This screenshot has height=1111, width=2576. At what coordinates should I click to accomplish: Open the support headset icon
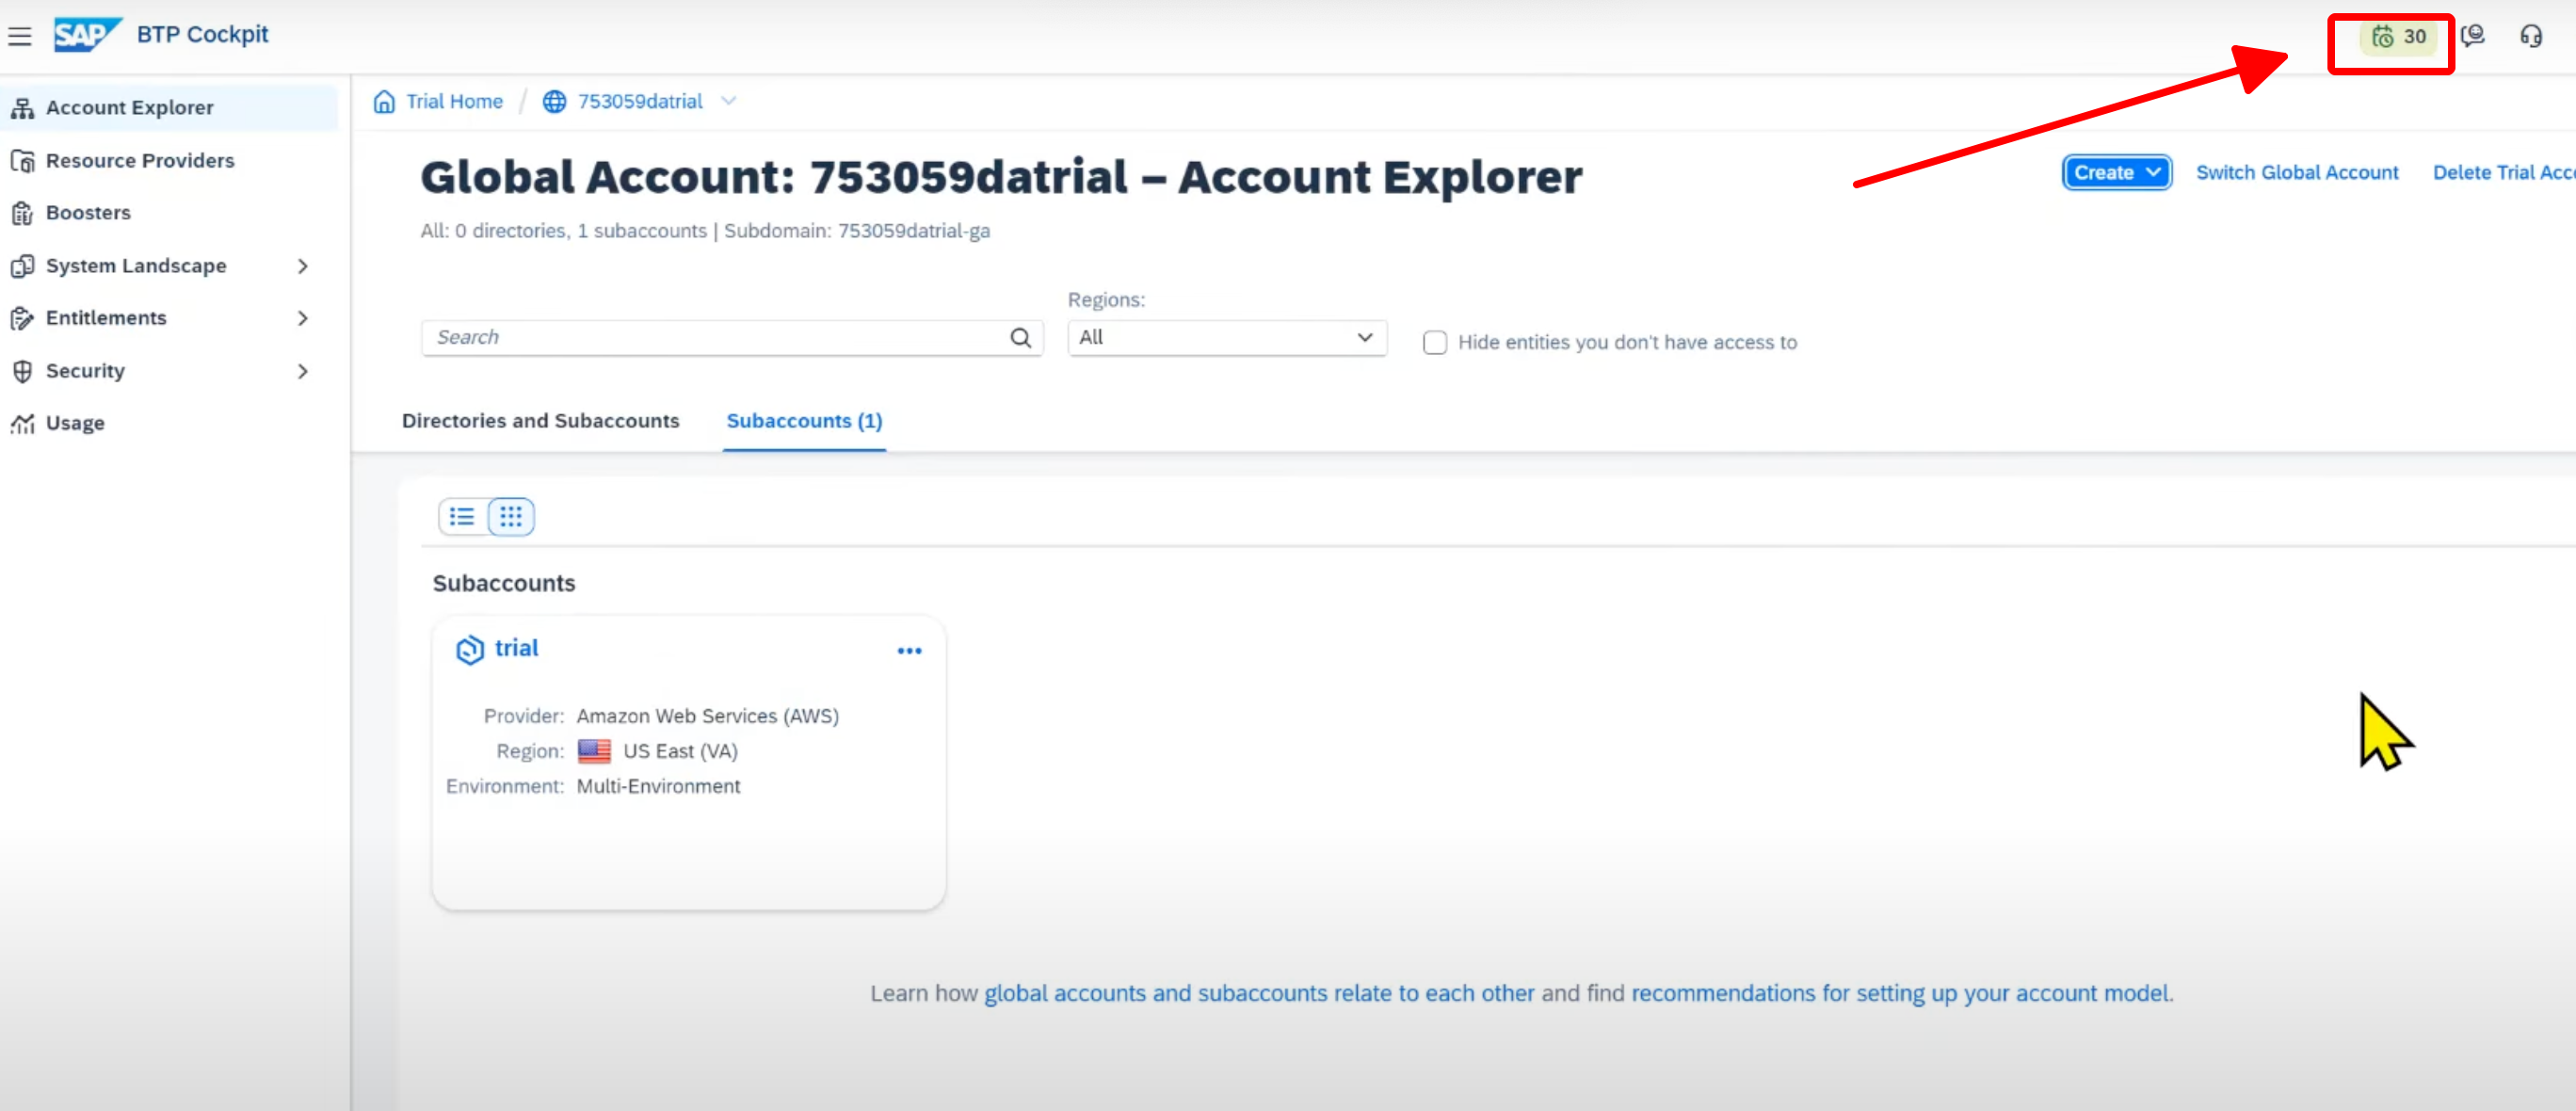tap(2531, 37)
